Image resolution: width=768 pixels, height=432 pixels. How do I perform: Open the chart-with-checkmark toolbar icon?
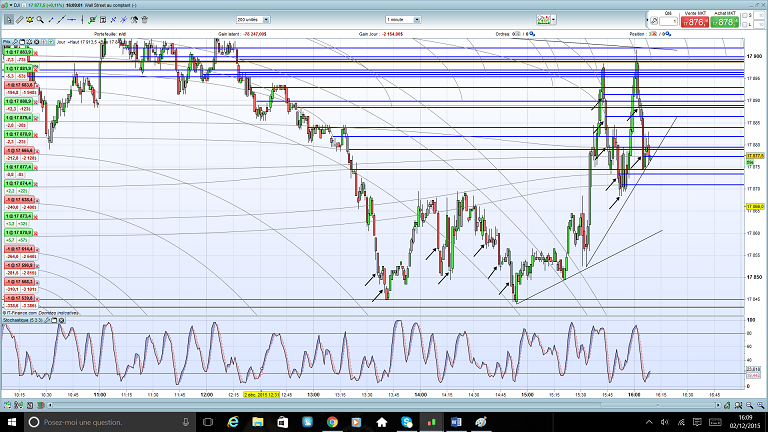click(x=92, y=20)
